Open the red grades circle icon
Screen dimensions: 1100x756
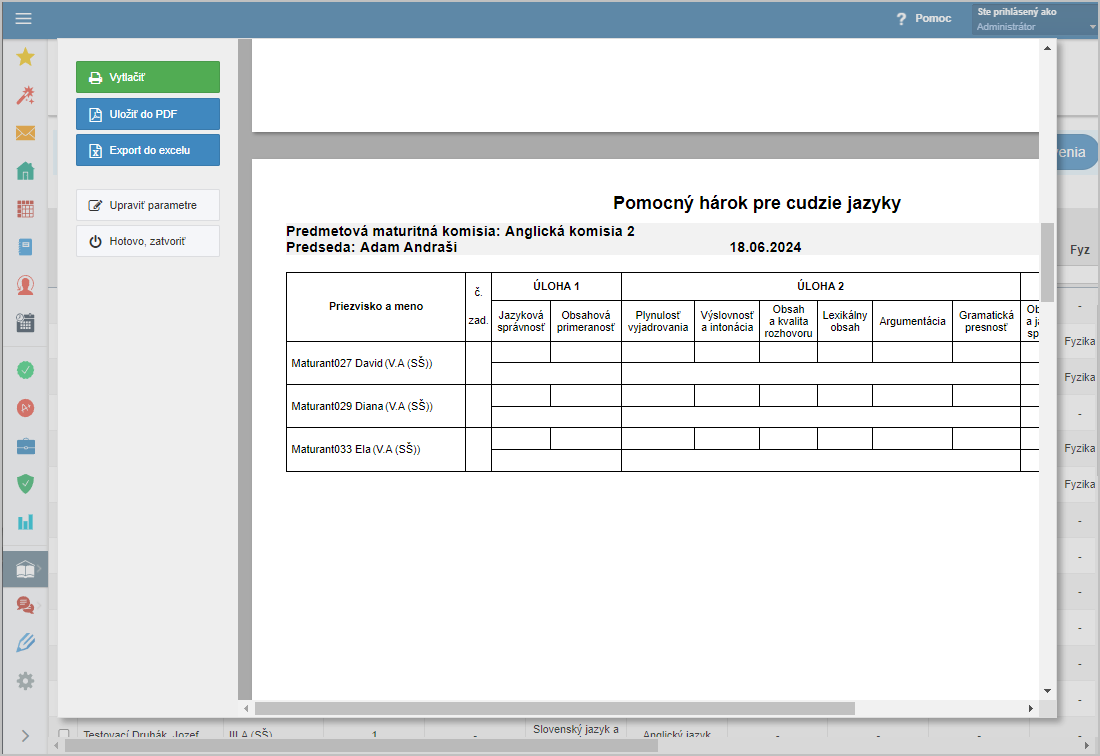pos(25,407)
